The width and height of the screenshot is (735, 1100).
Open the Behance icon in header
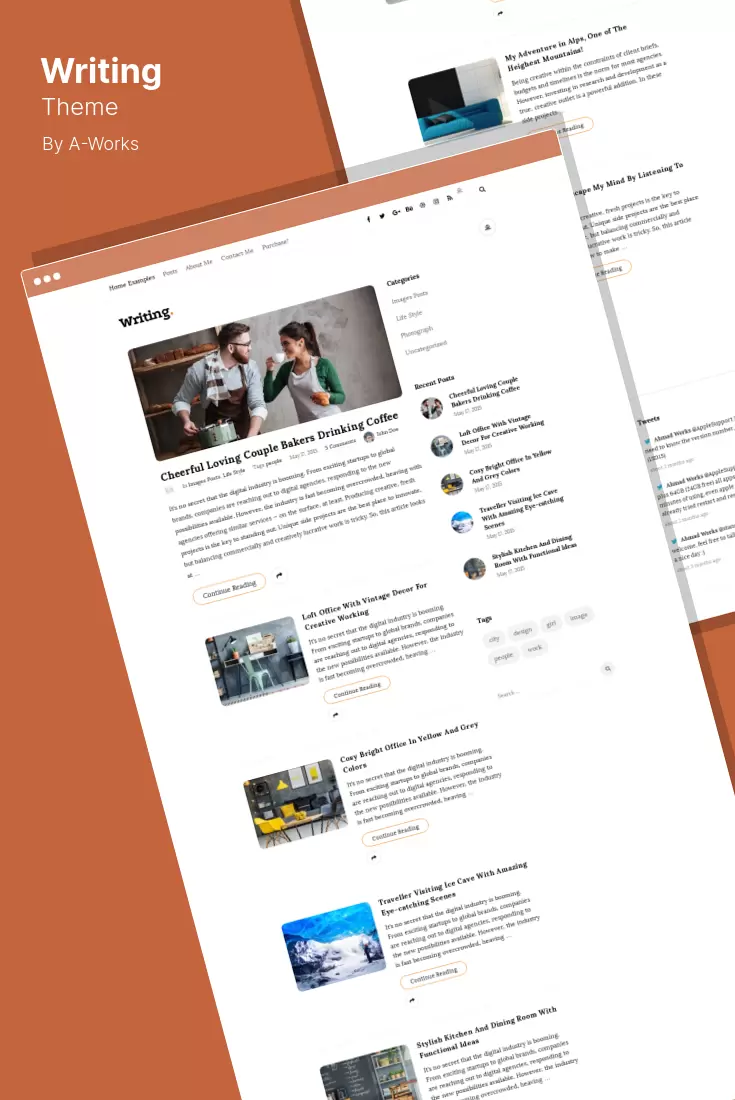409,209
